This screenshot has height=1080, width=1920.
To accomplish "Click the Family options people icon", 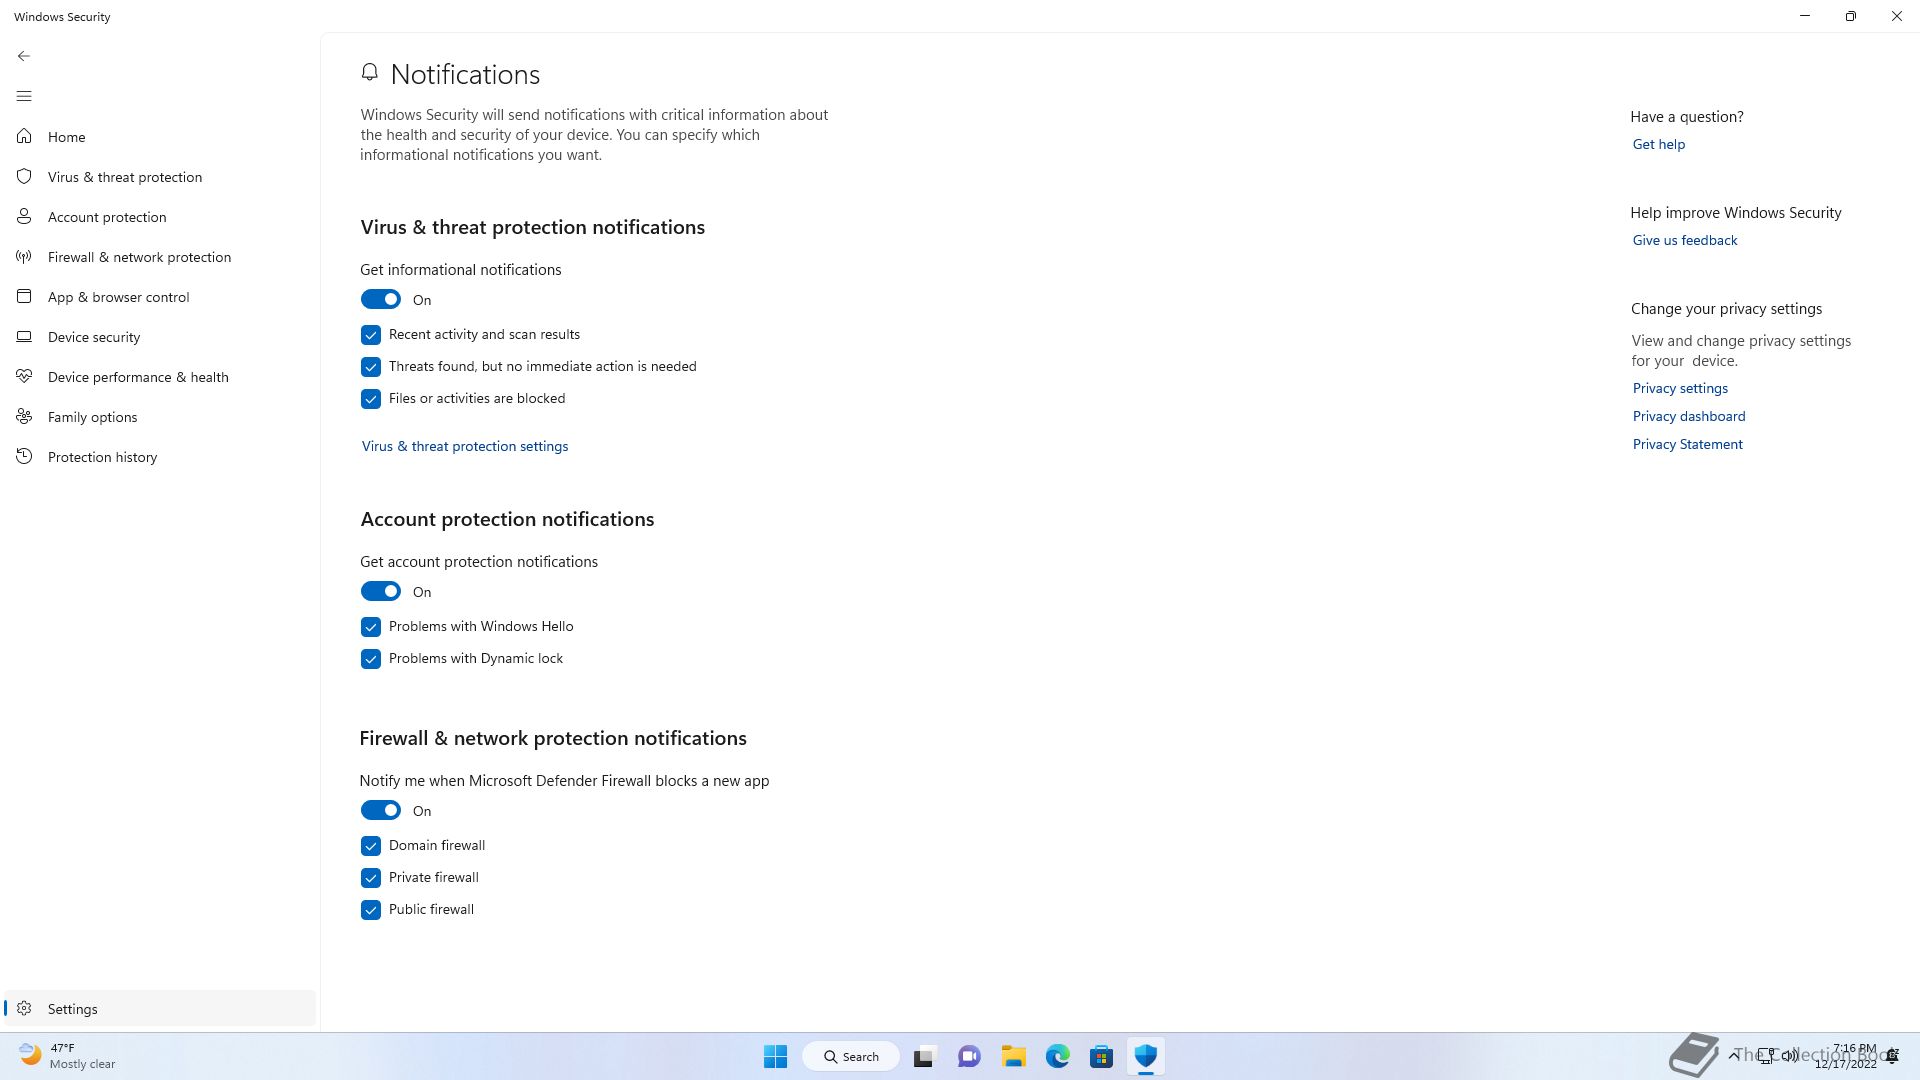I will click(24, 416).
